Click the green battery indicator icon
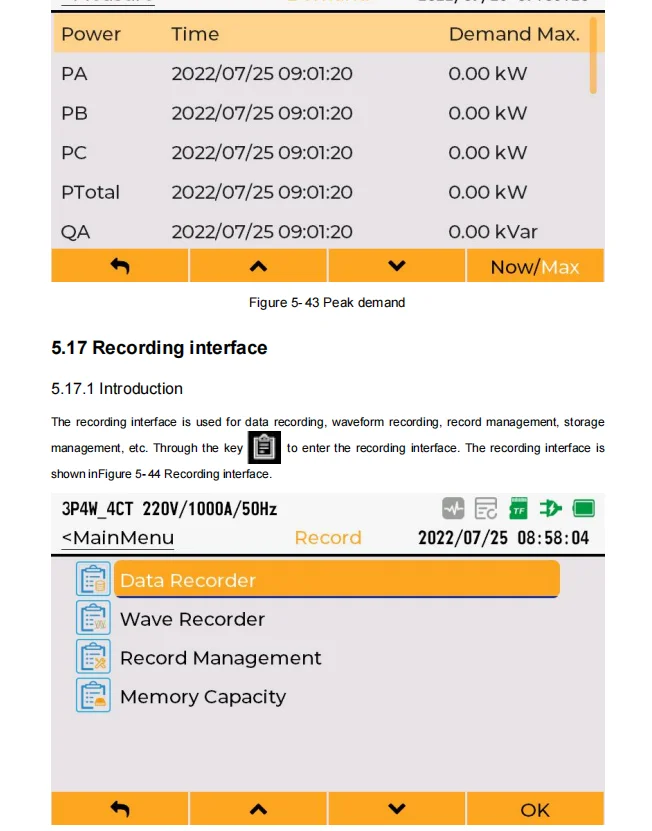Image resolution: width=652 pixels, height=831 pixels. point(584,509)
